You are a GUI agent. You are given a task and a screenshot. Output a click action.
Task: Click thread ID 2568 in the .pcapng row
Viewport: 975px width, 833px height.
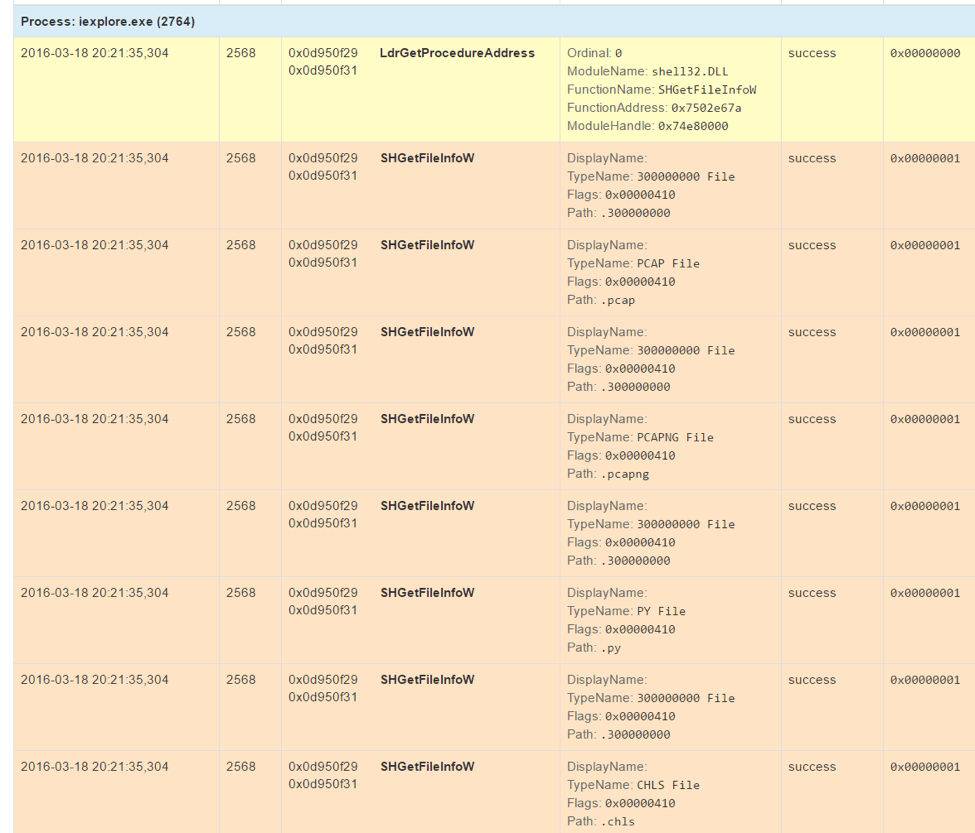point(241,419)
